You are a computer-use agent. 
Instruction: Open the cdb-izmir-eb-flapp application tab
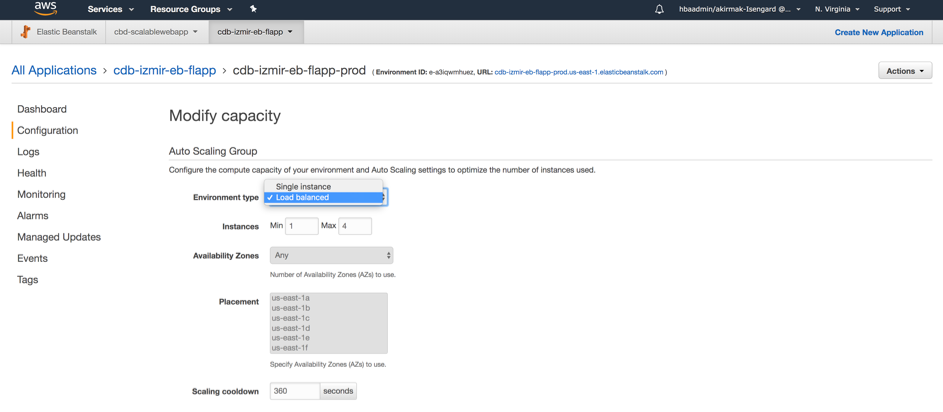255,32
